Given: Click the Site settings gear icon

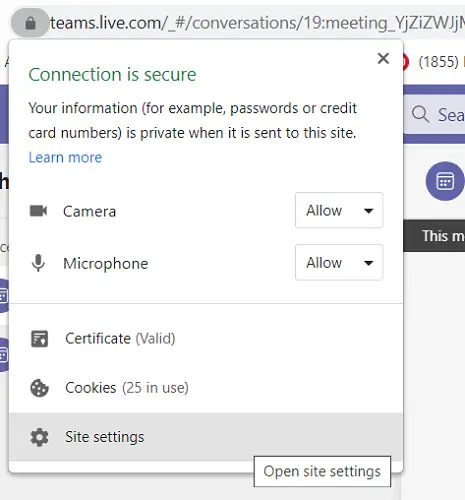Looking at the screenshot, I should click(x=39, y=437).
